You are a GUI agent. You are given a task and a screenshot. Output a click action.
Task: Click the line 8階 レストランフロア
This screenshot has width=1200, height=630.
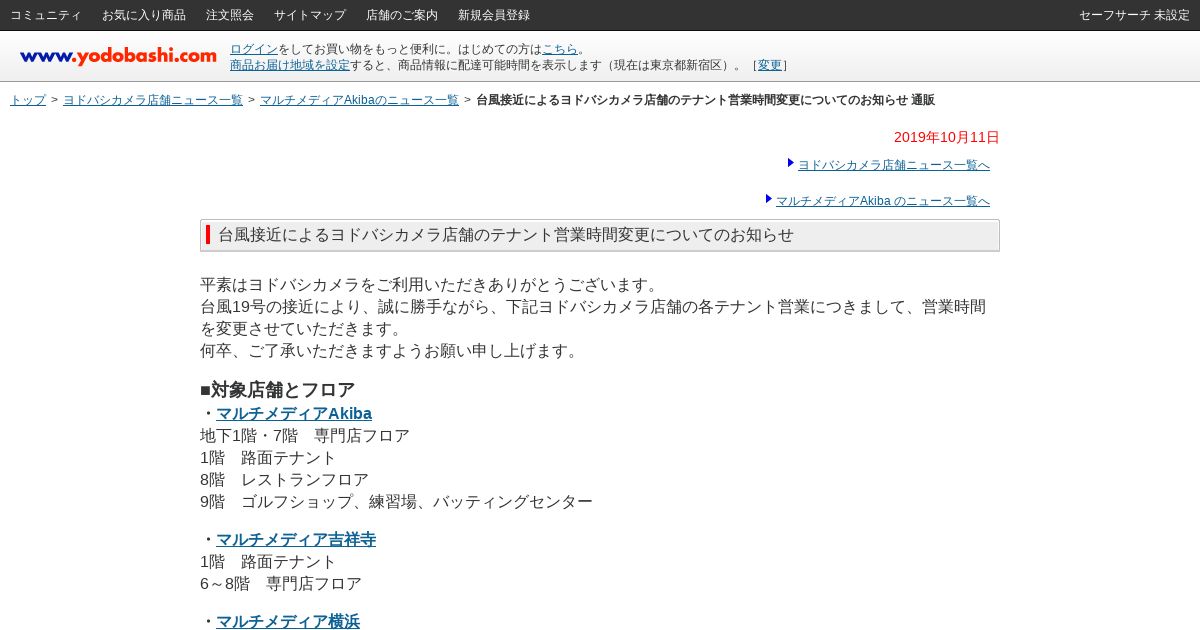click(x=284, y=480)
